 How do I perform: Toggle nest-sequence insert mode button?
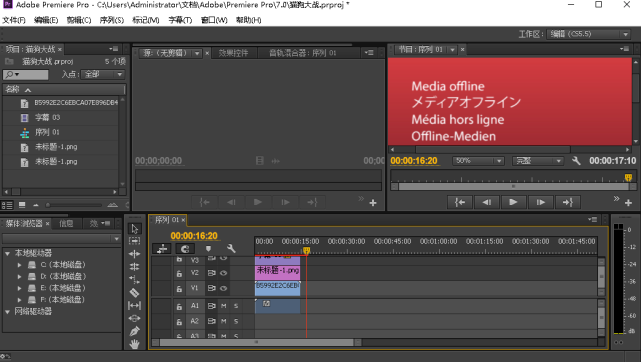[162, 248]
